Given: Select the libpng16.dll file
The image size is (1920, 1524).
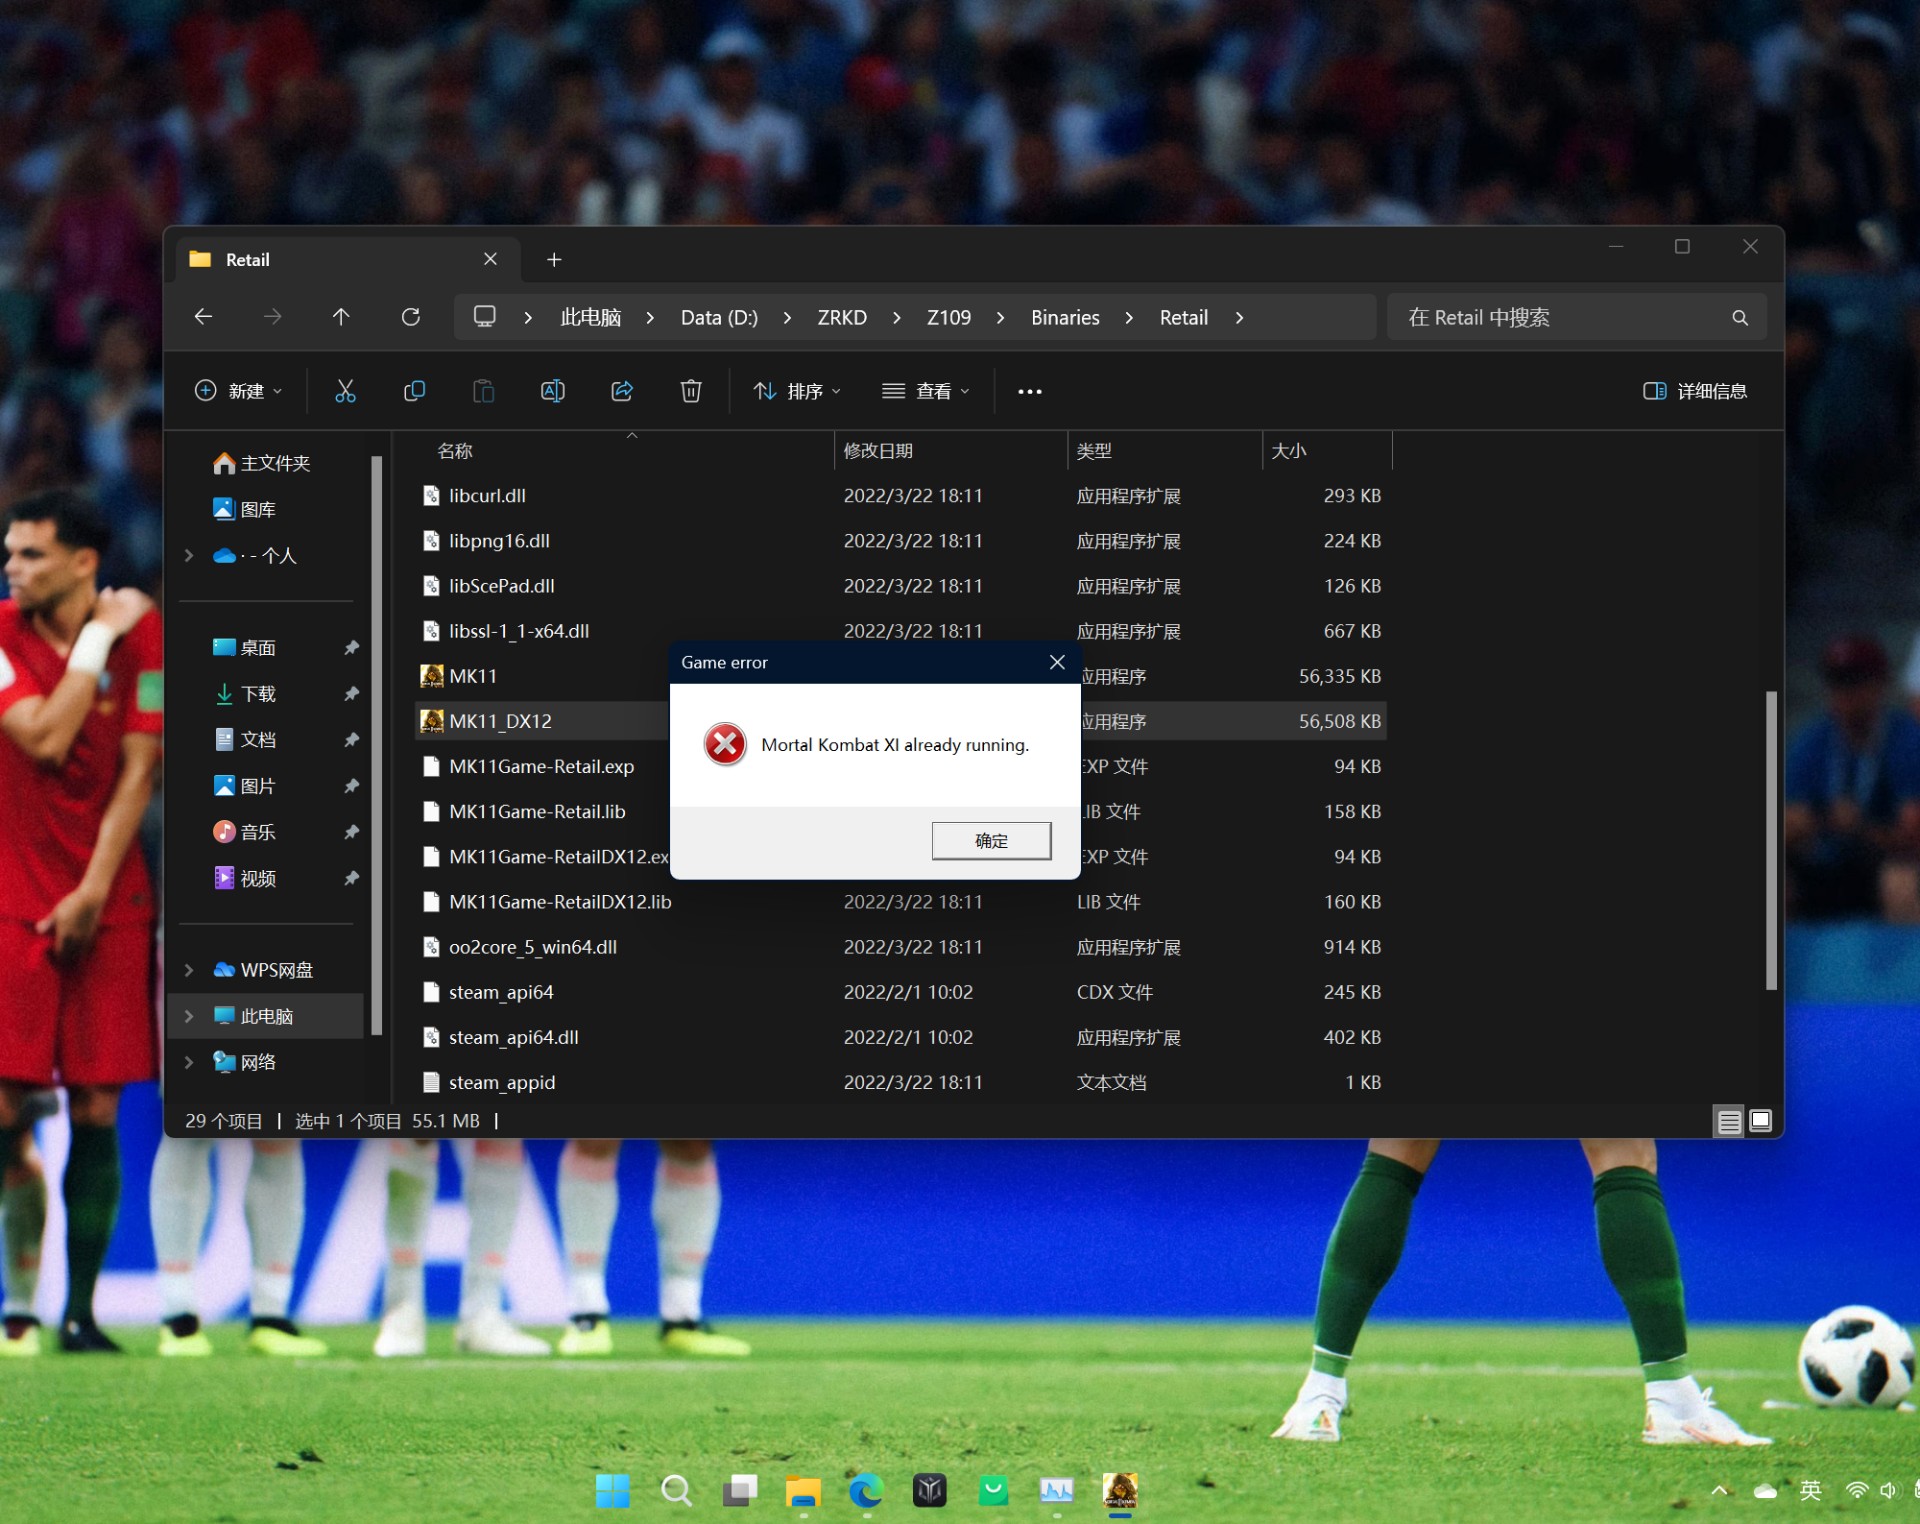Looking at the screenshot, I should pyautogui.click(x=900, y=541).
